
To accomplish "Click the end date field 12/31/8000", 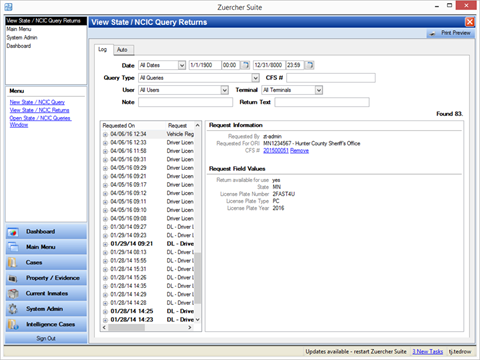I will tap(269, 65).
